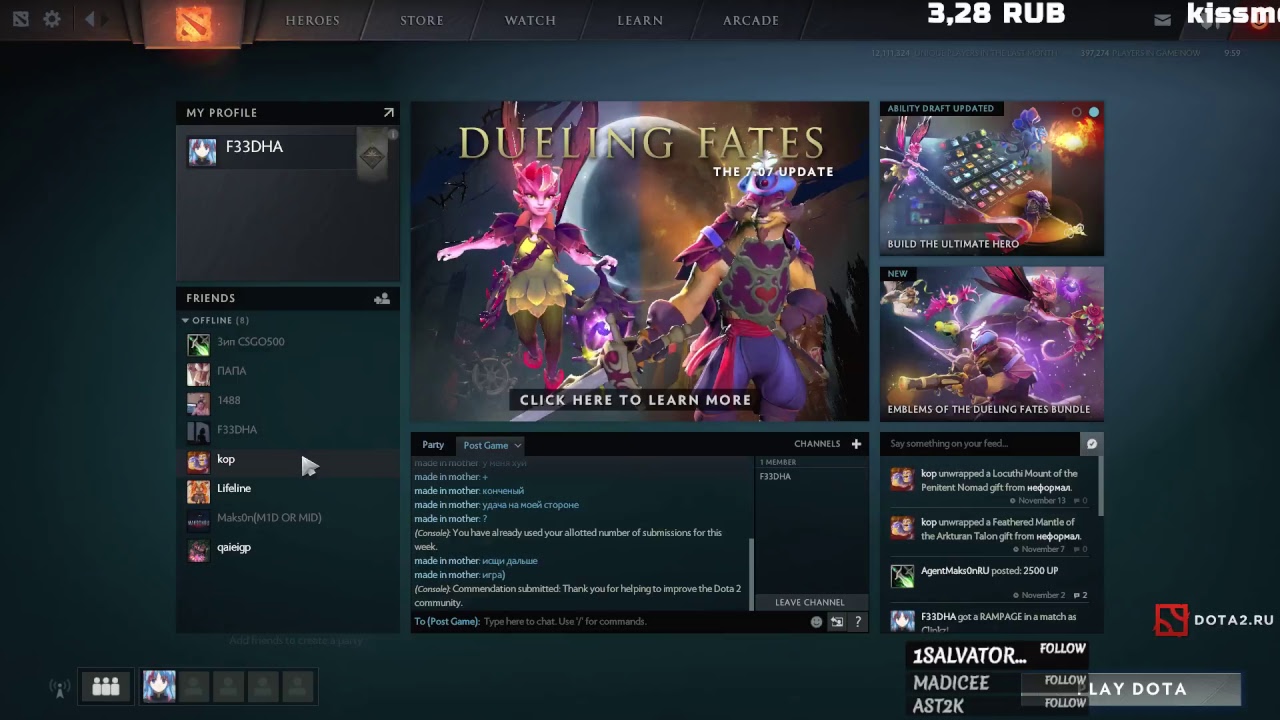This screenshot has height=720, width=1280.
Task: Click the Dota 2 dashboard icon beside the gear
Action: coord(21,19)
